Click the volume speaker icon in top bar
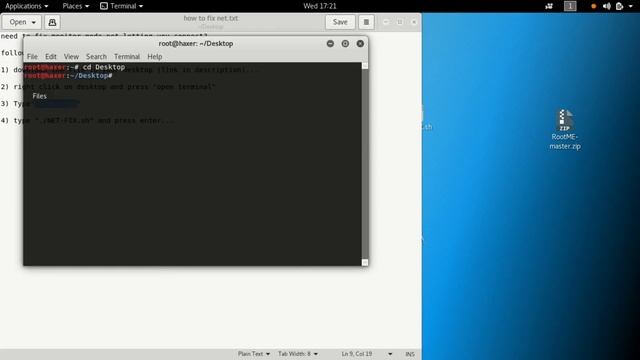Viewport: 640px width, 360px height. pyautogui.click(x=607, y=6)
